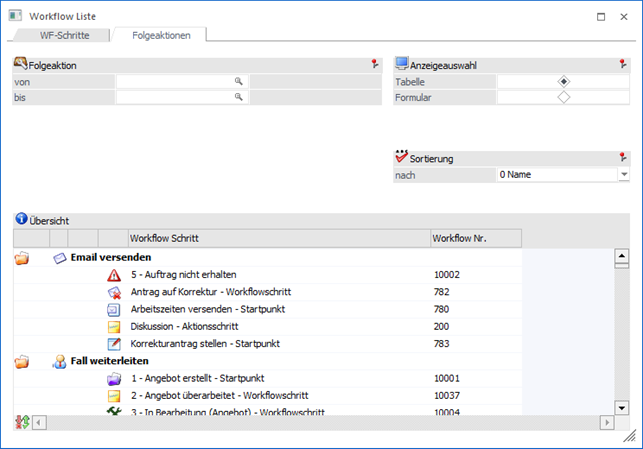Click the red-green arrows icon at bottom left

22,422
